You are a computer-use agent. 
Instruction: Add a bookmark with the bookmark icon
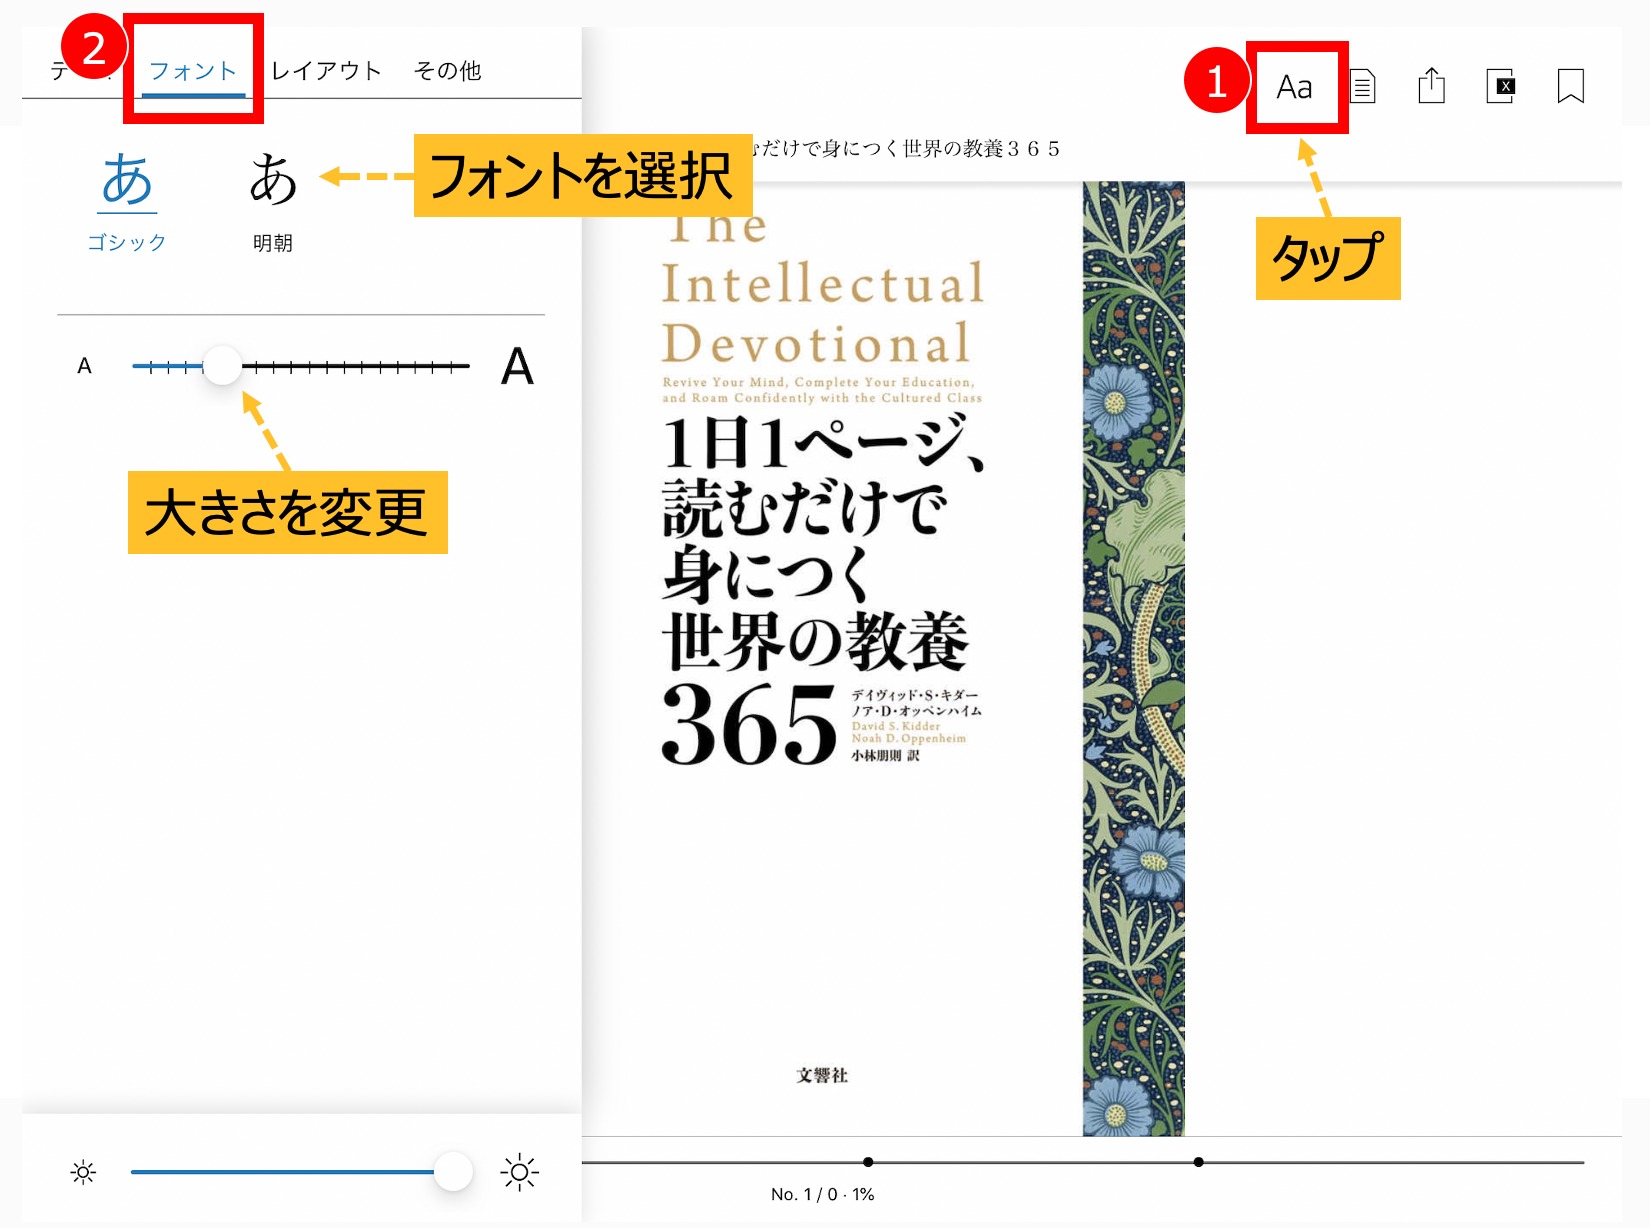[x=1571, y=86]
